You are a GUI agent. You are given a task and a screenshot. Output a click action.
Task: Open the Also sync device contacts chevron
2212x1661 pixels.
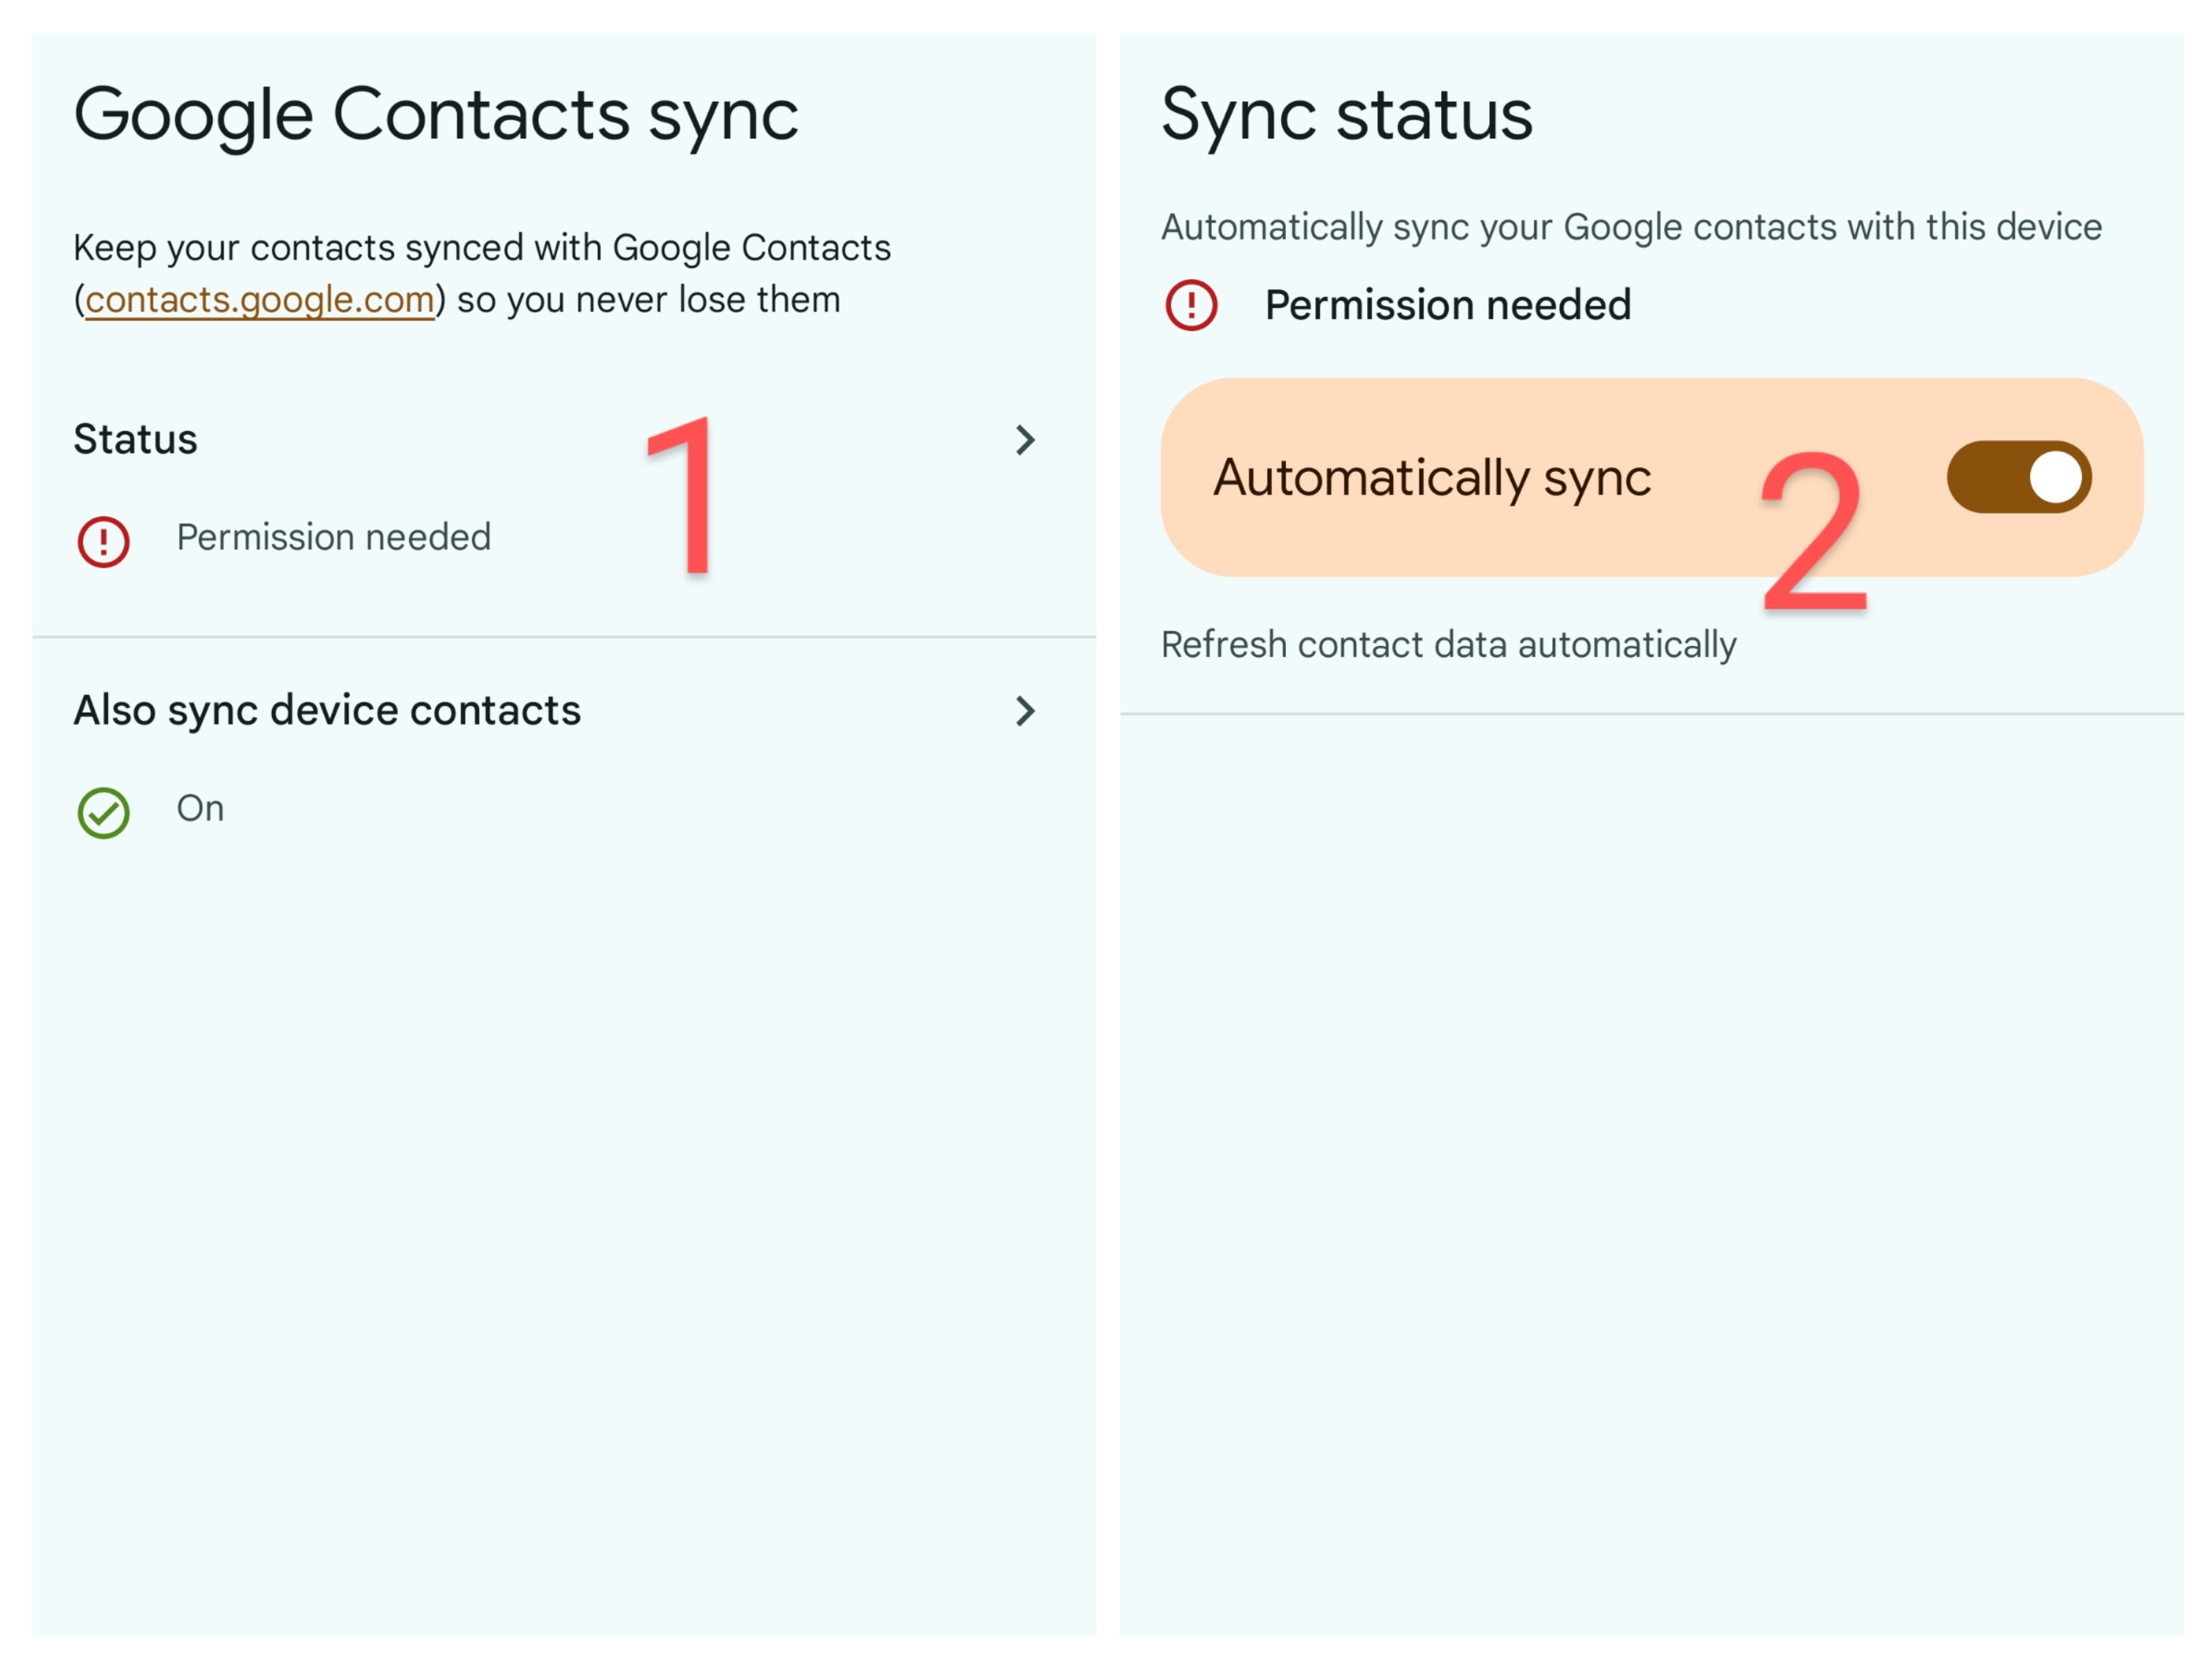[1025, 711]
